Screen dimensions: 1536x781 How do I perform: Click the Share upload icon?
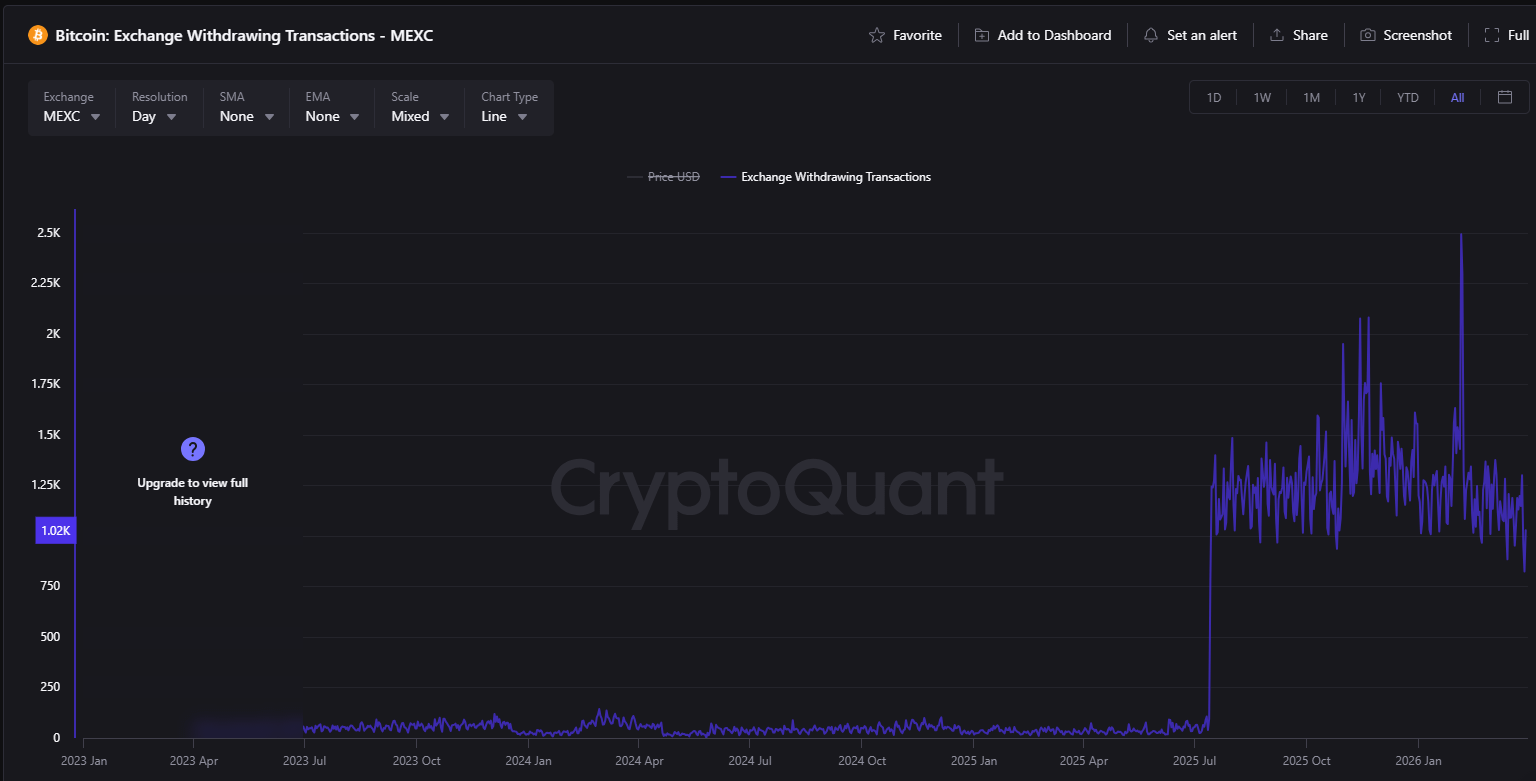click(x=1277, y=35)
